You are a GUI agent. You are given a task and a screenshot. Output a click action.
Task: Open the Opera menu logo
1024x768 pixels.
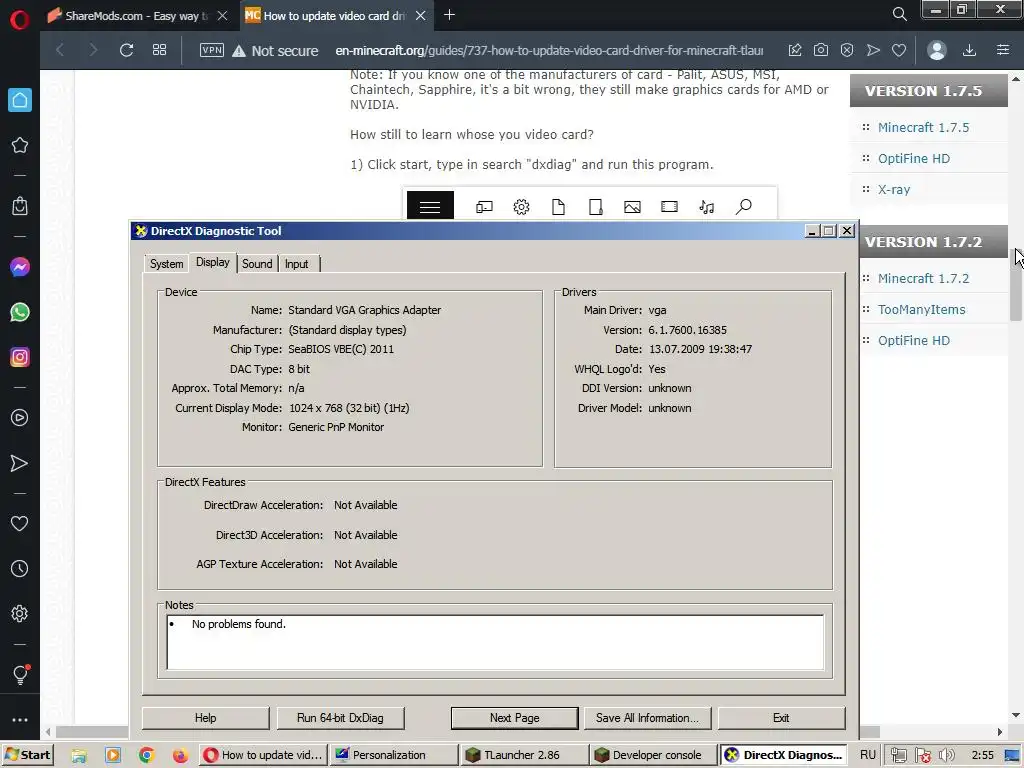pos(20,20)
